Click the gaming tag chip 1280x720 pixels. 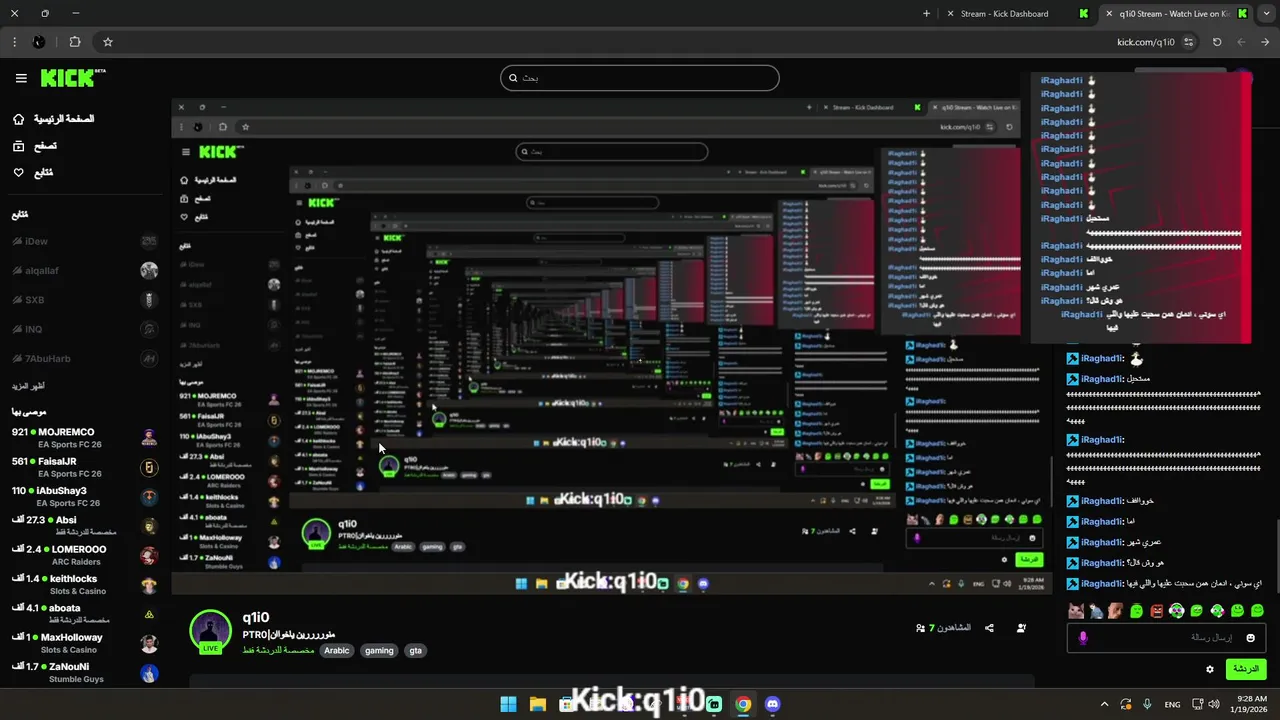coord(379,651)
